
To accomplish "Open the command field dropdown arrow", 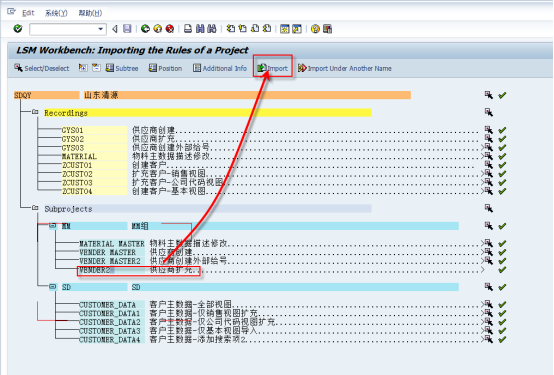I will pos(101,29).
